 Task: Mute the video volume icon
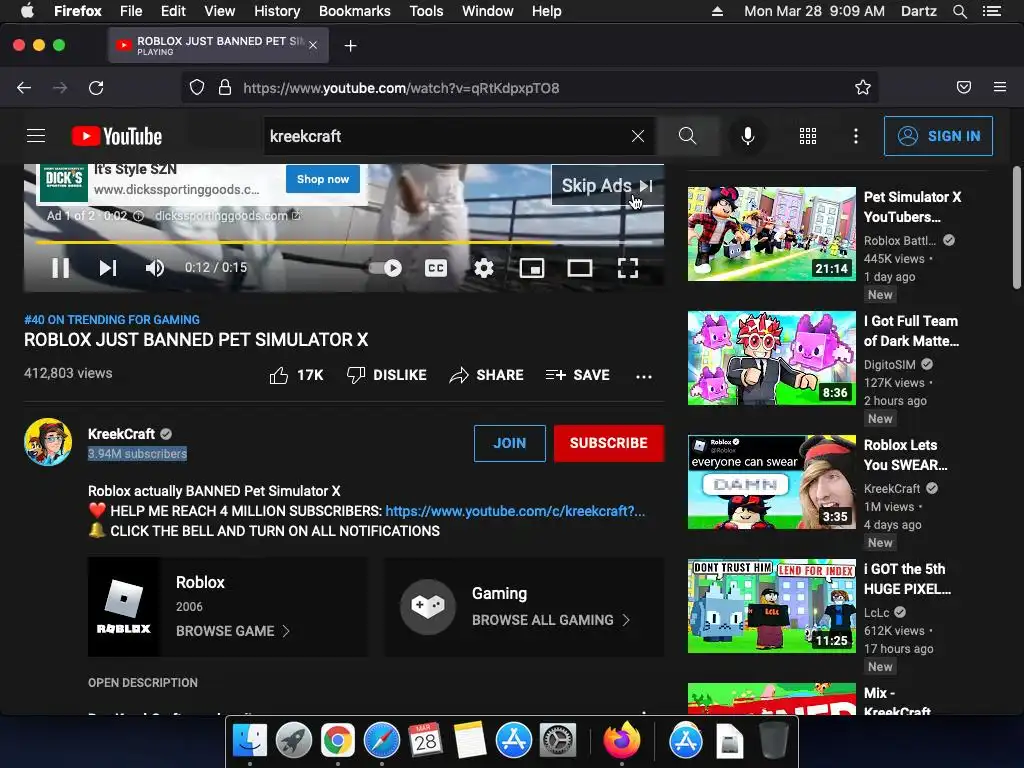(x=155, y=268)
